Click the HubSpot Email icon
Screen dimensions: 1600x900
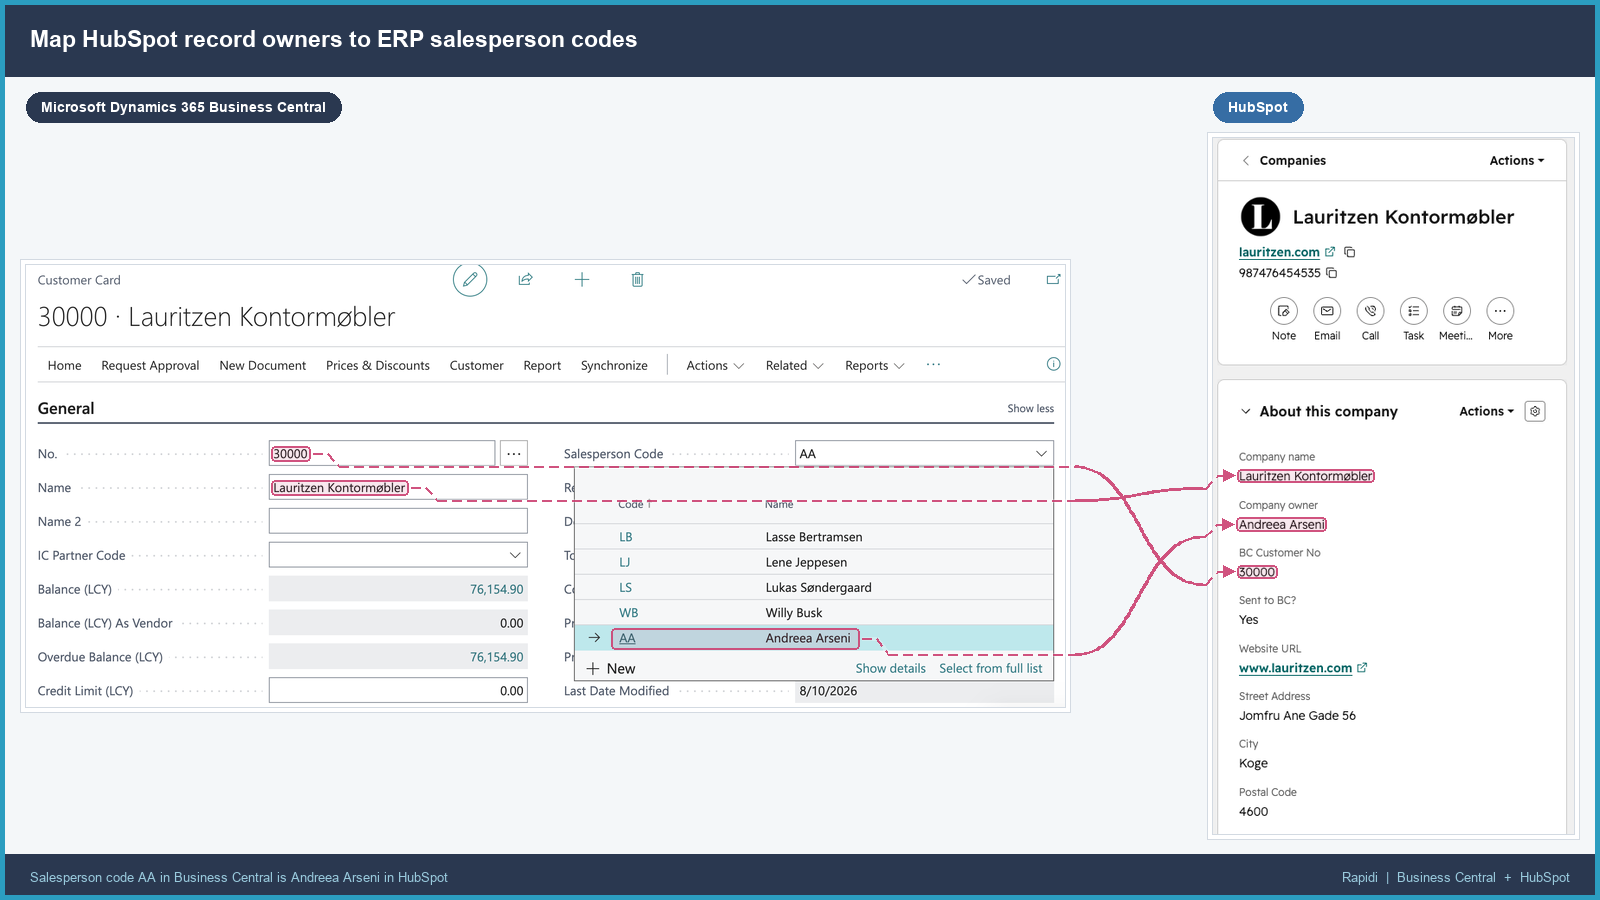[1327, 311]
